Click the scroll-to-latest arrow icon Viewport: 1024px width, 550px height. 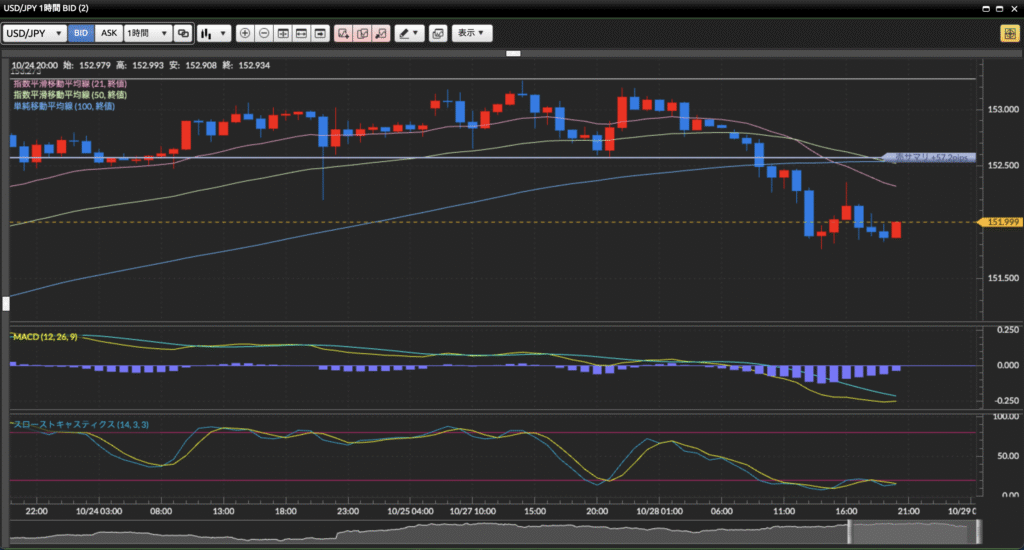[x=320, y=33]
